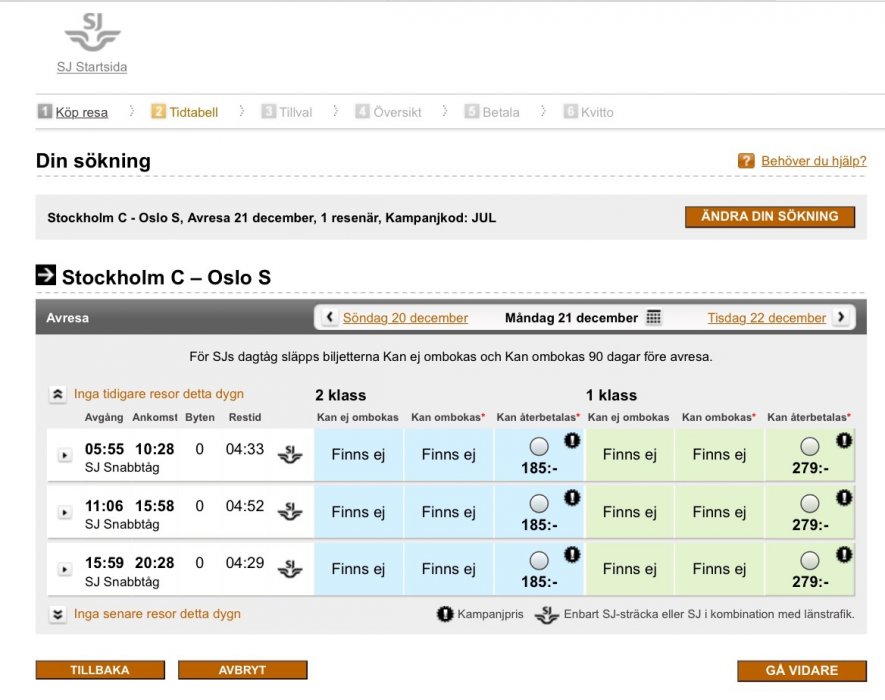Expand details for the 05:55 departure

[x=64, y=456]
